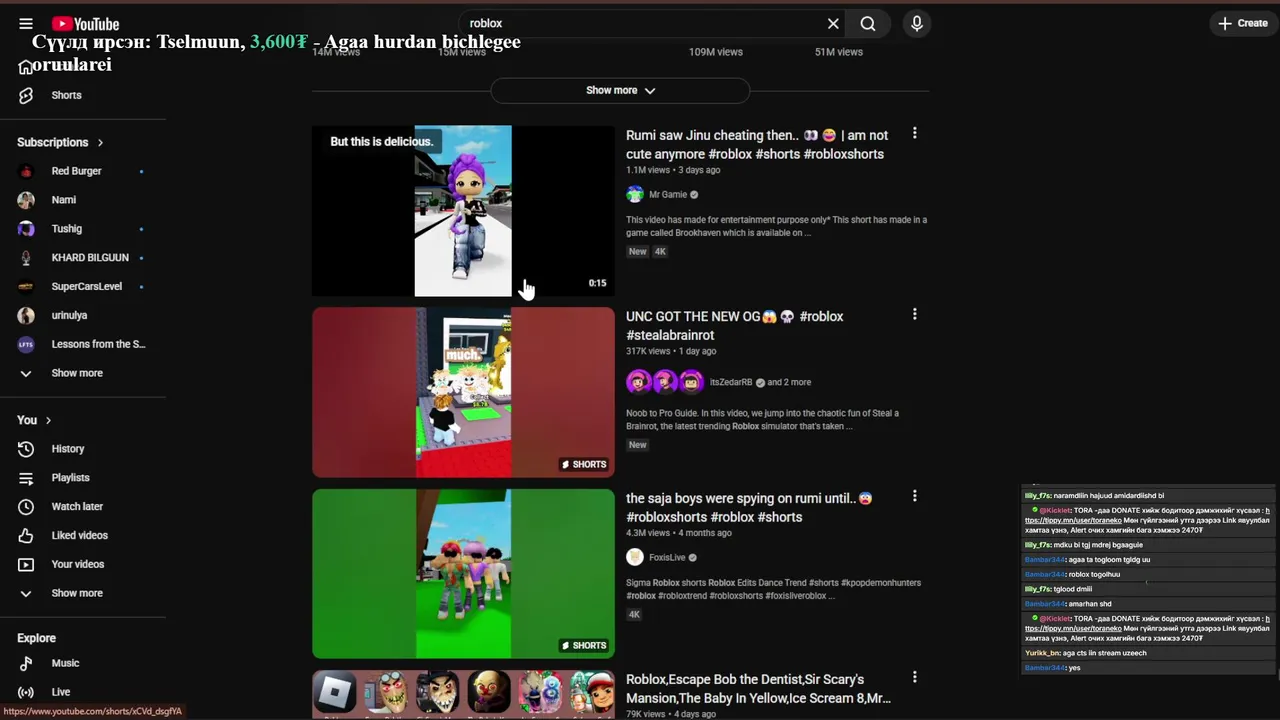Play the Rumi saw Jinu video thumbnail
The height and width of the screenshot is (720, 1280).
463,211
